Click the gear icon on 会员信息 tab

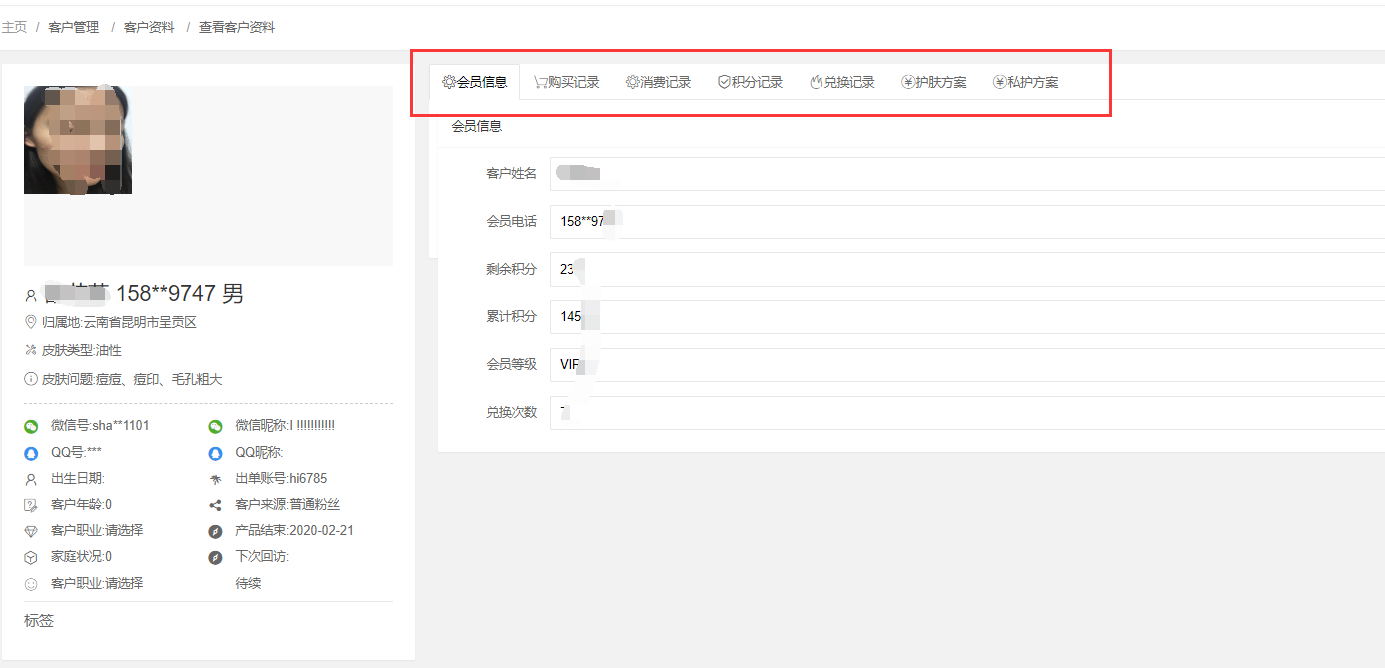tap(449, 82)
